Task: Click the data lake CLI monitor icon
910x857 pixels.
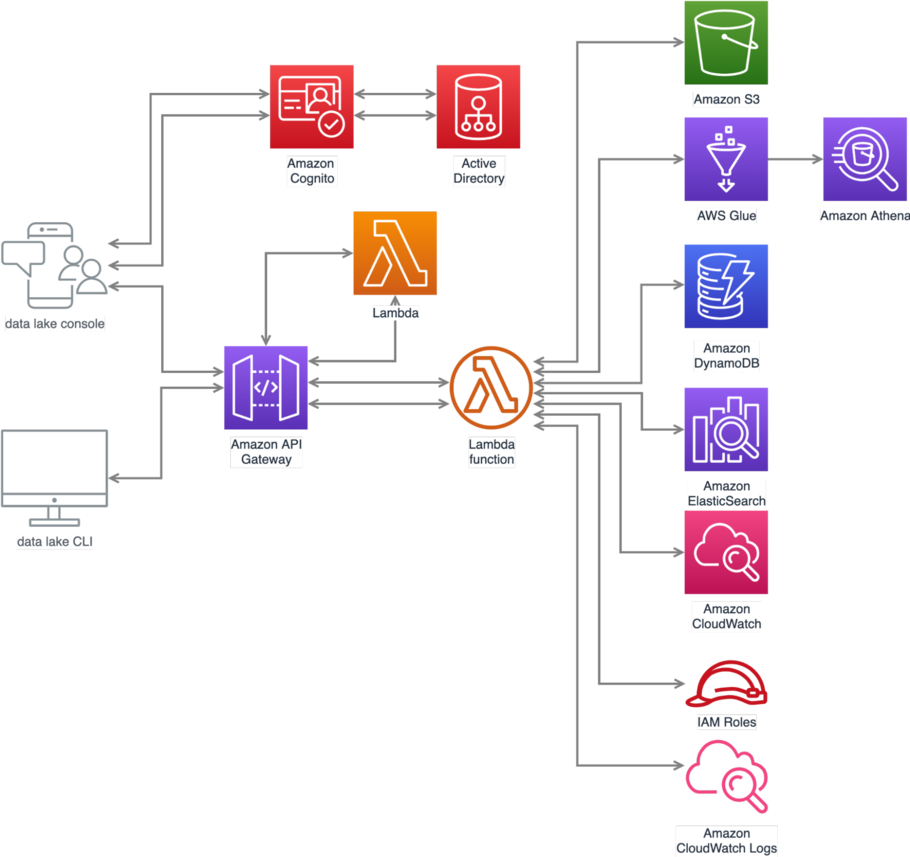Action: (57, 470)
